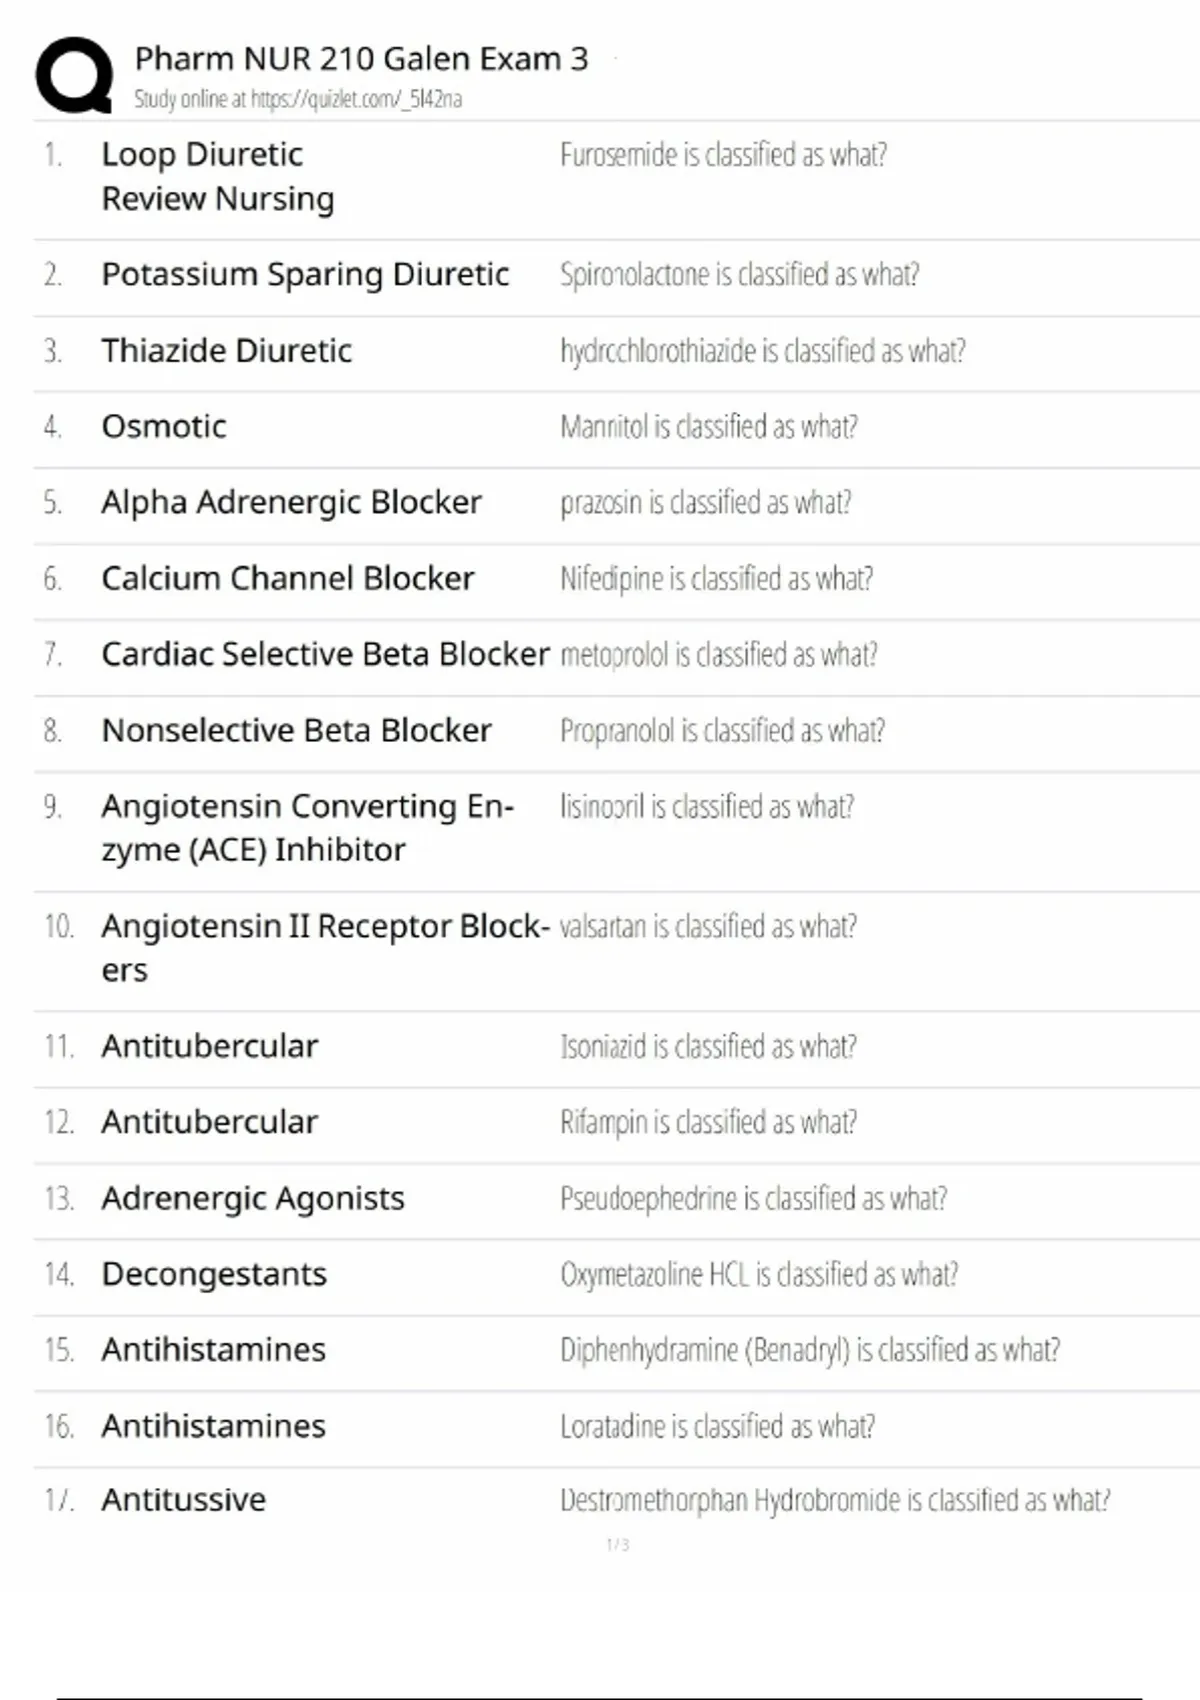This screenshot has height=1700, width=1200.
Task: Open the quizlet.com study link
Action: pos(298,99)
